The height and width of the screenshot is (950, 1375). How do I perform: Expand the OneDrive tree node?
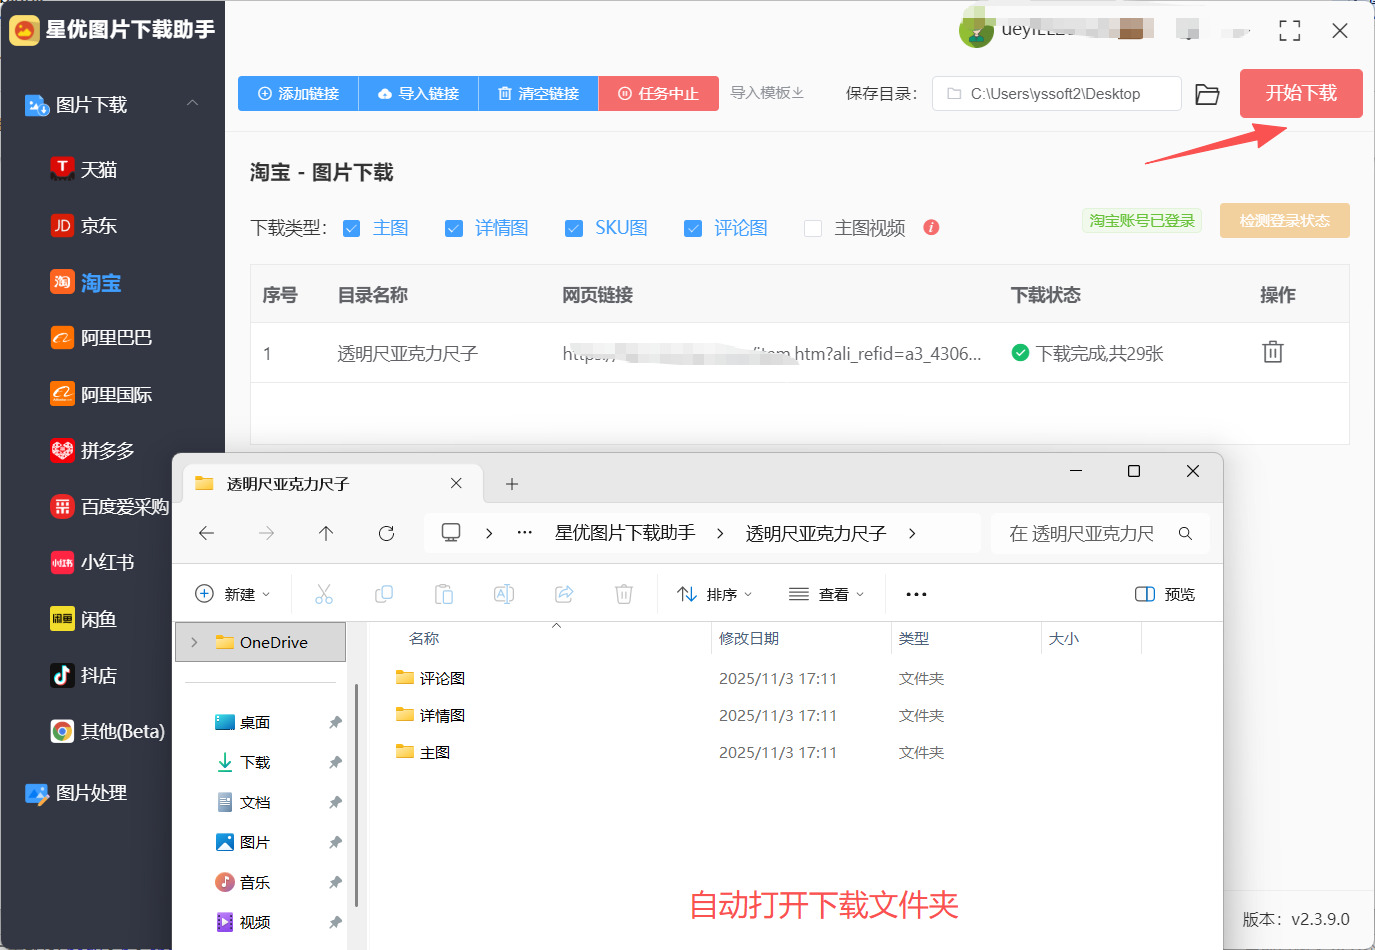[194, 642]
